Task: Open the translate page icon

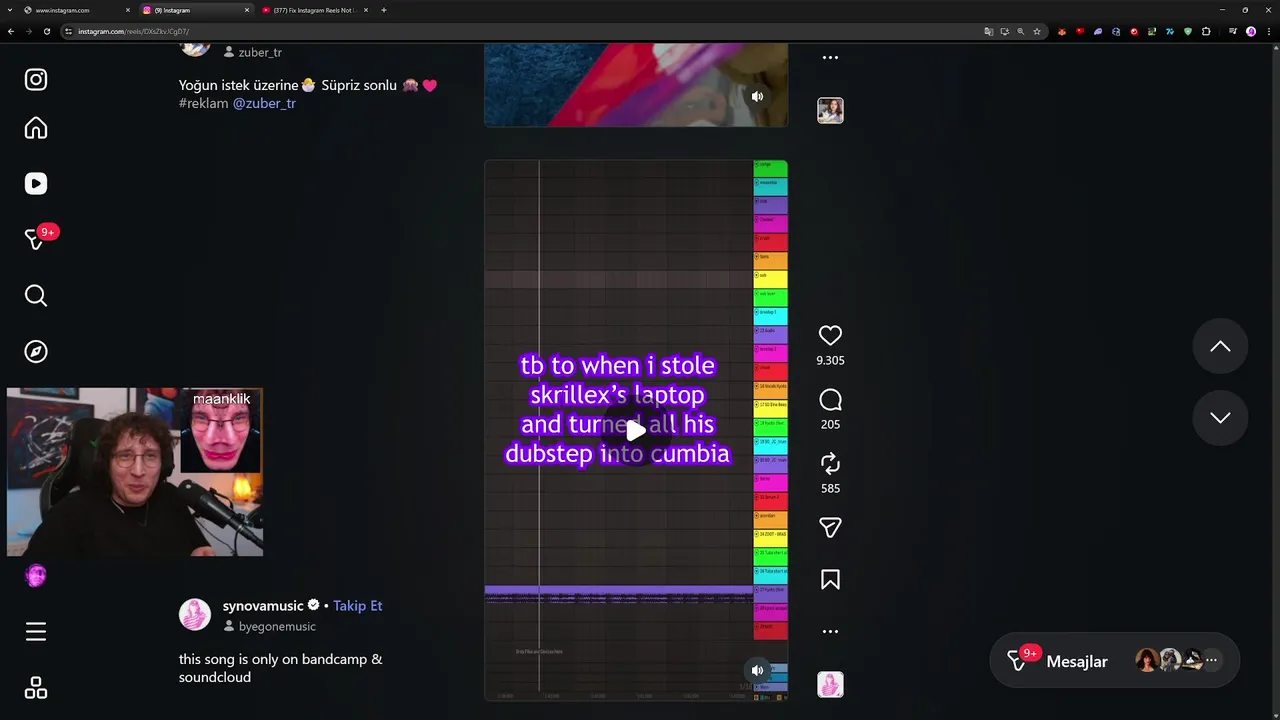Action: (x=989, y=31)
